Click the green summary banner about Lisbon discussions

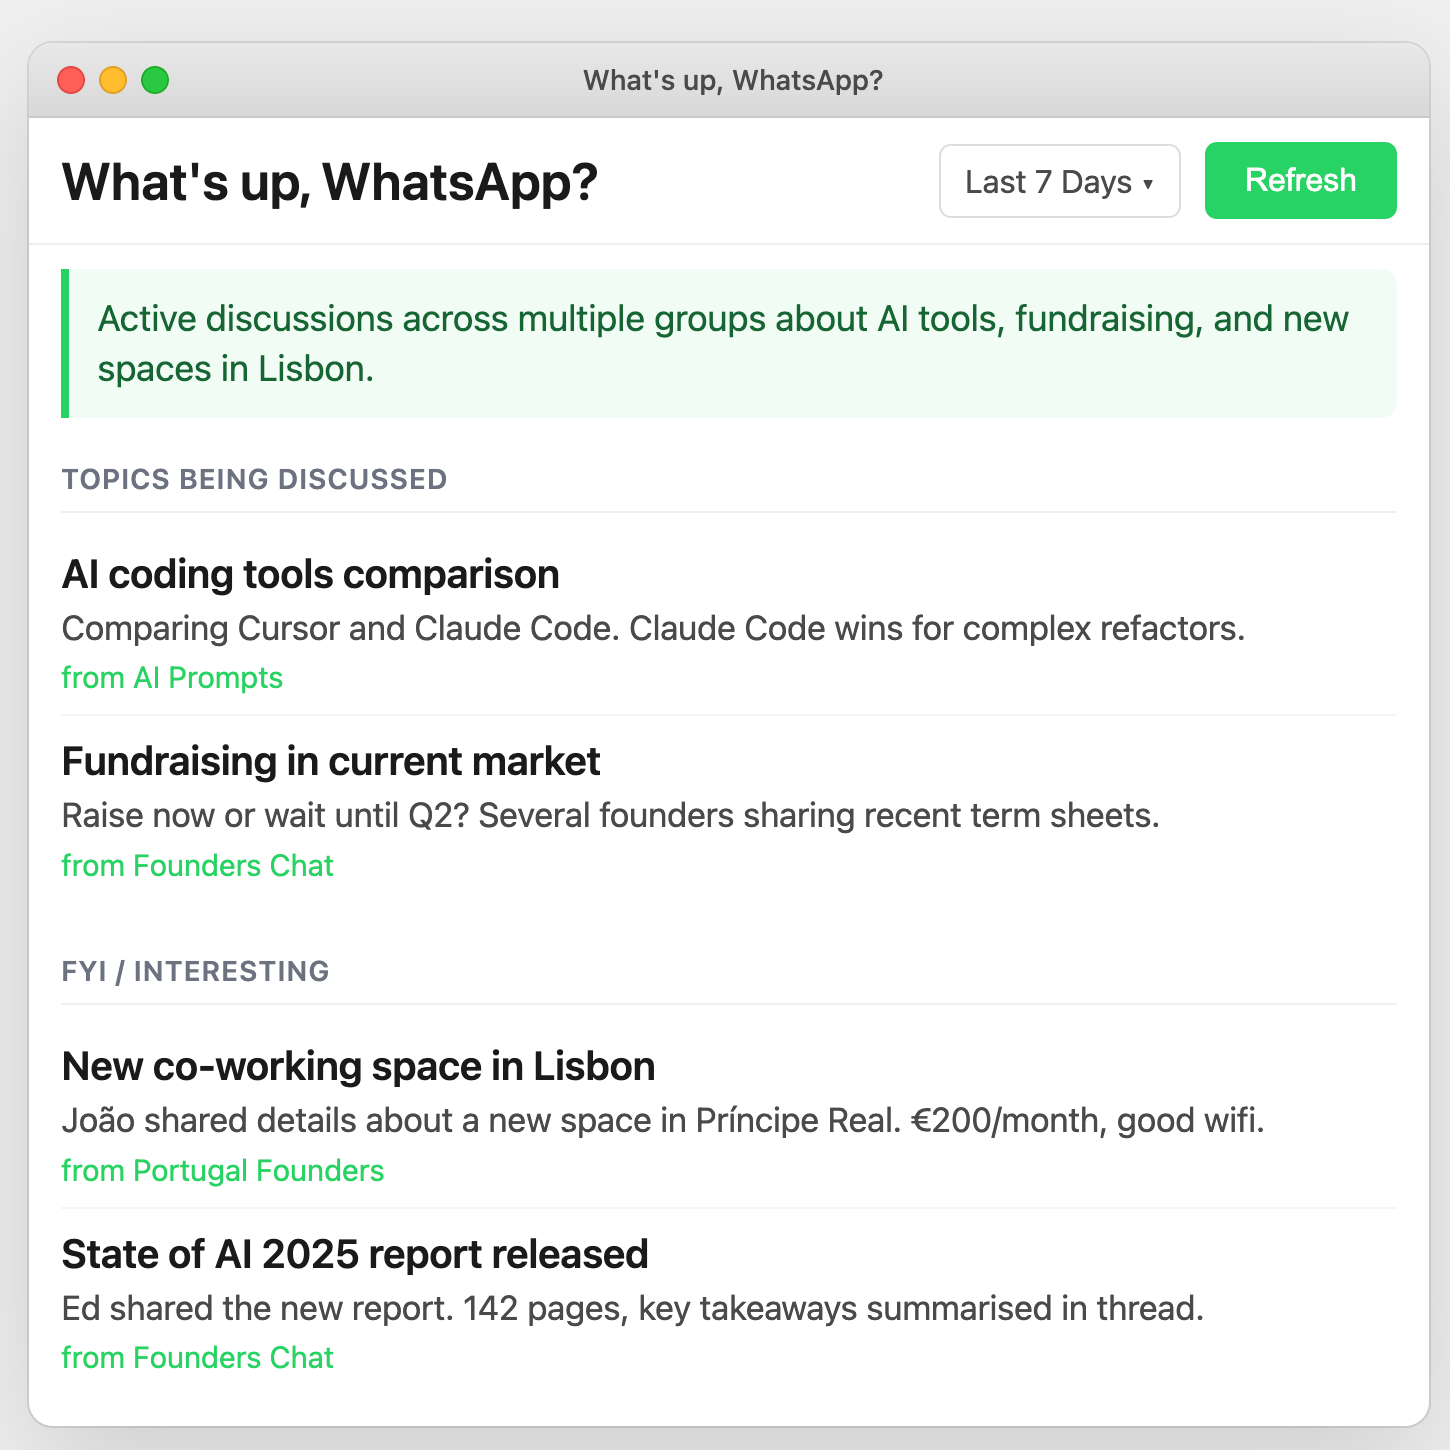pyautogui.click(x=728, y=342)
